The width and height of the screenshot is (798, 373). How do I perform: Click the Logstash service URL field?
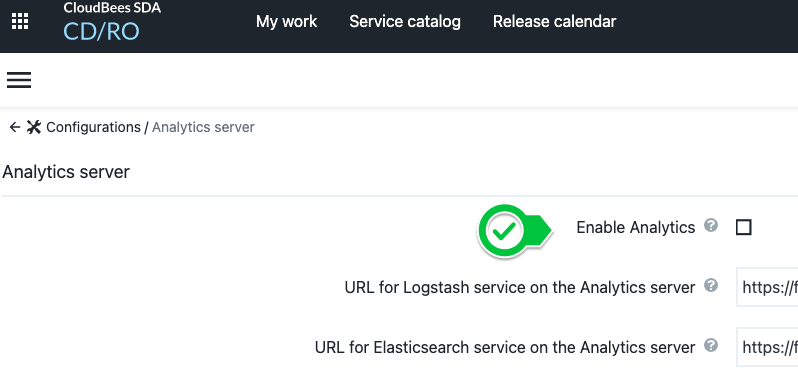[x=767, y=288]
